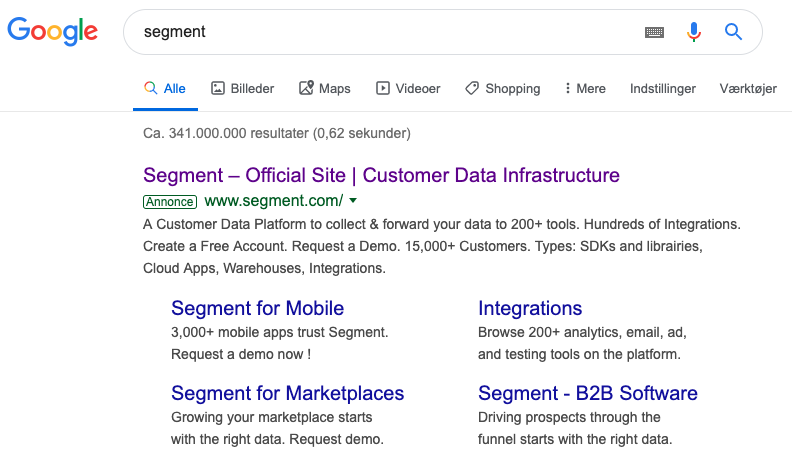This screenshot has width=792, height=469.
Task: Click 'Growing your marketplace starts' text
Action: [x=272, y=417]
